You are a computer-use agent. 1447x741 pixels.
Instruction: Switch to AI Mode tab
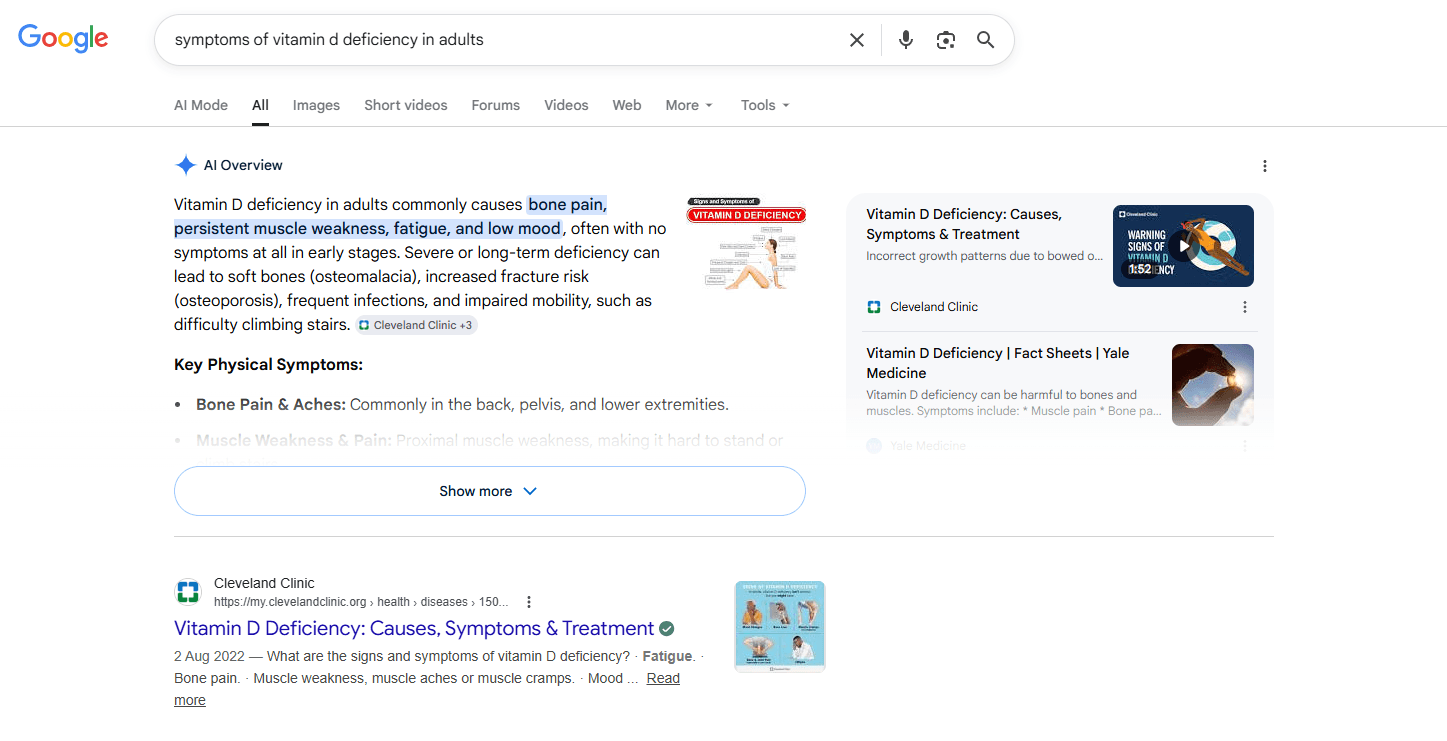click(x=201, y=105)
